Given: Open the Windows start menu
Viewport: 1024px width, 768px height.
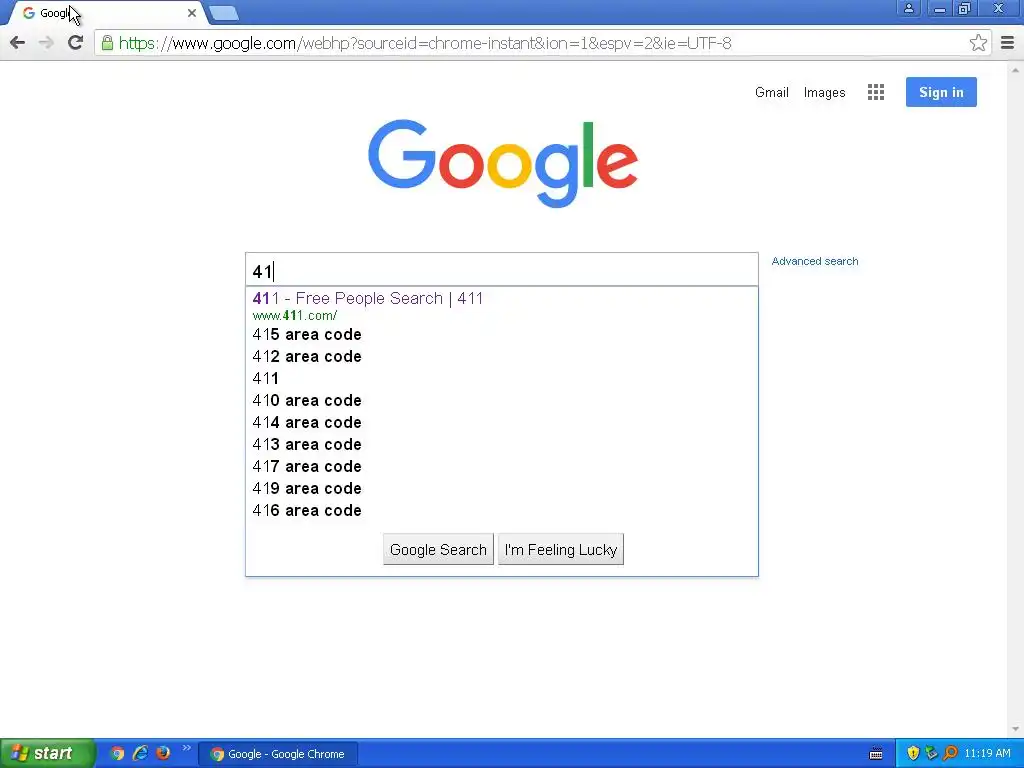Looking at the screenshot, I should tap(46, 754).
